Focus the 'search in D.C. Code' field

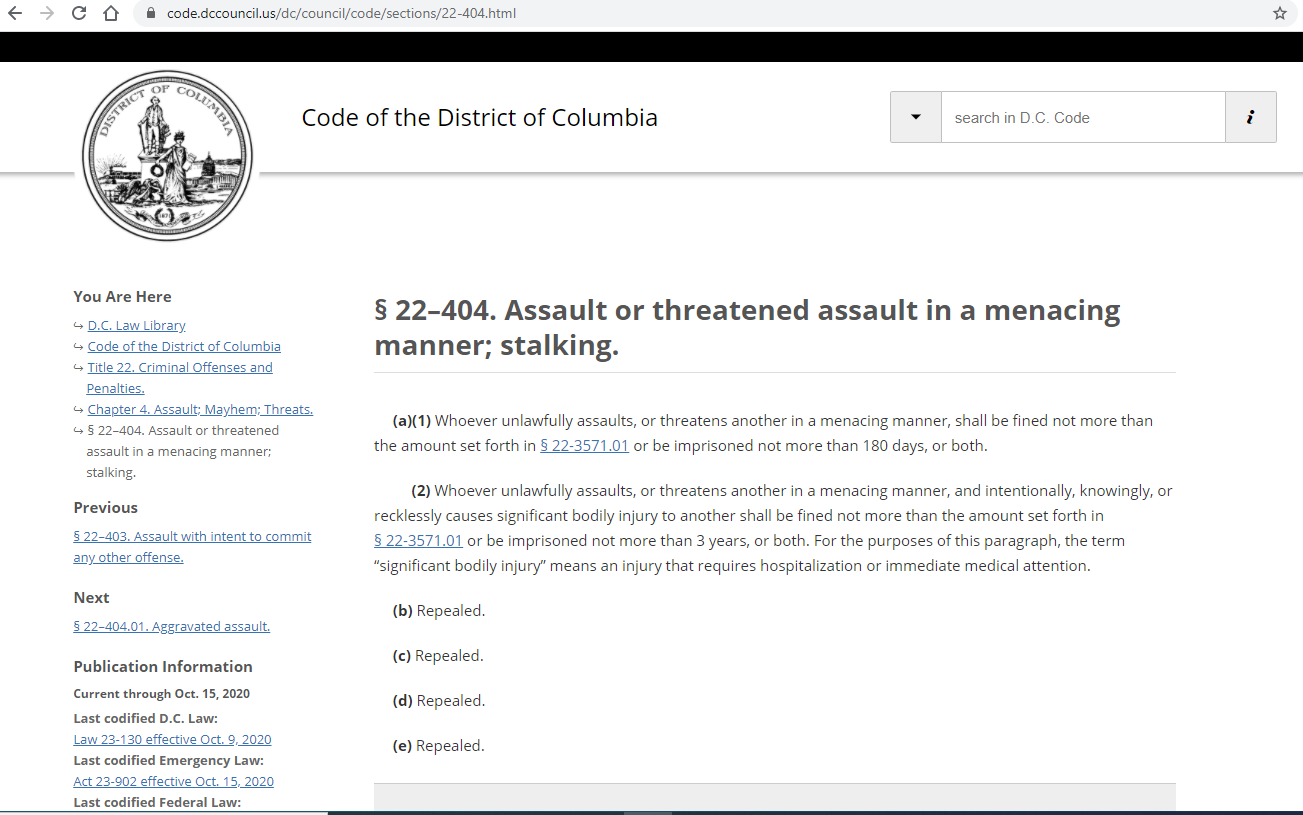point(1083,117)
